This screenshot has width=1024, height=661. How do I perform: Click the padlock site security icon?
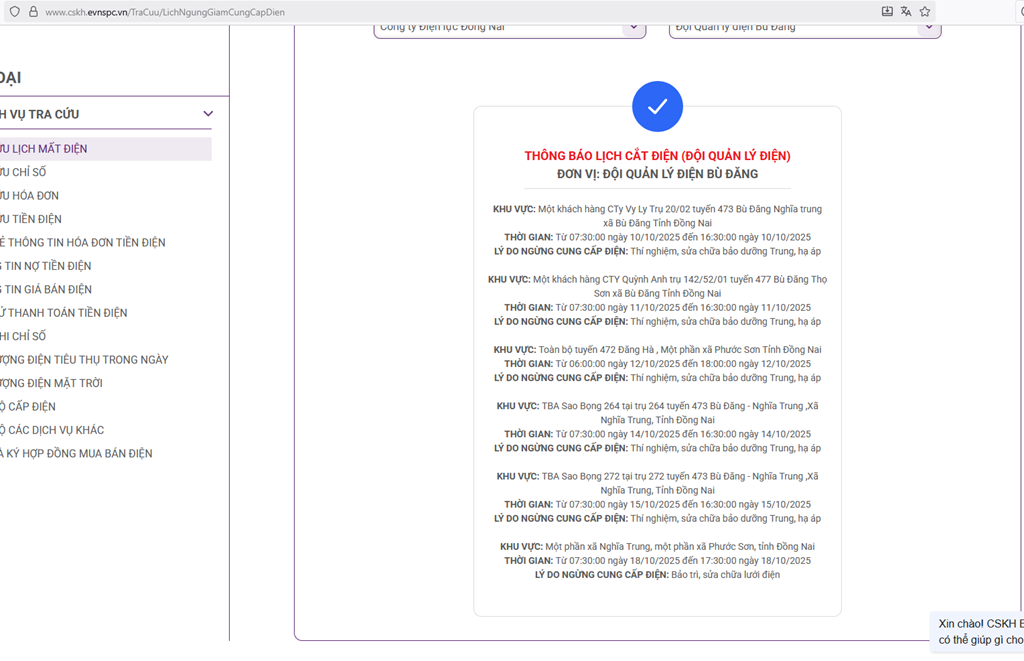coord(33,11)
